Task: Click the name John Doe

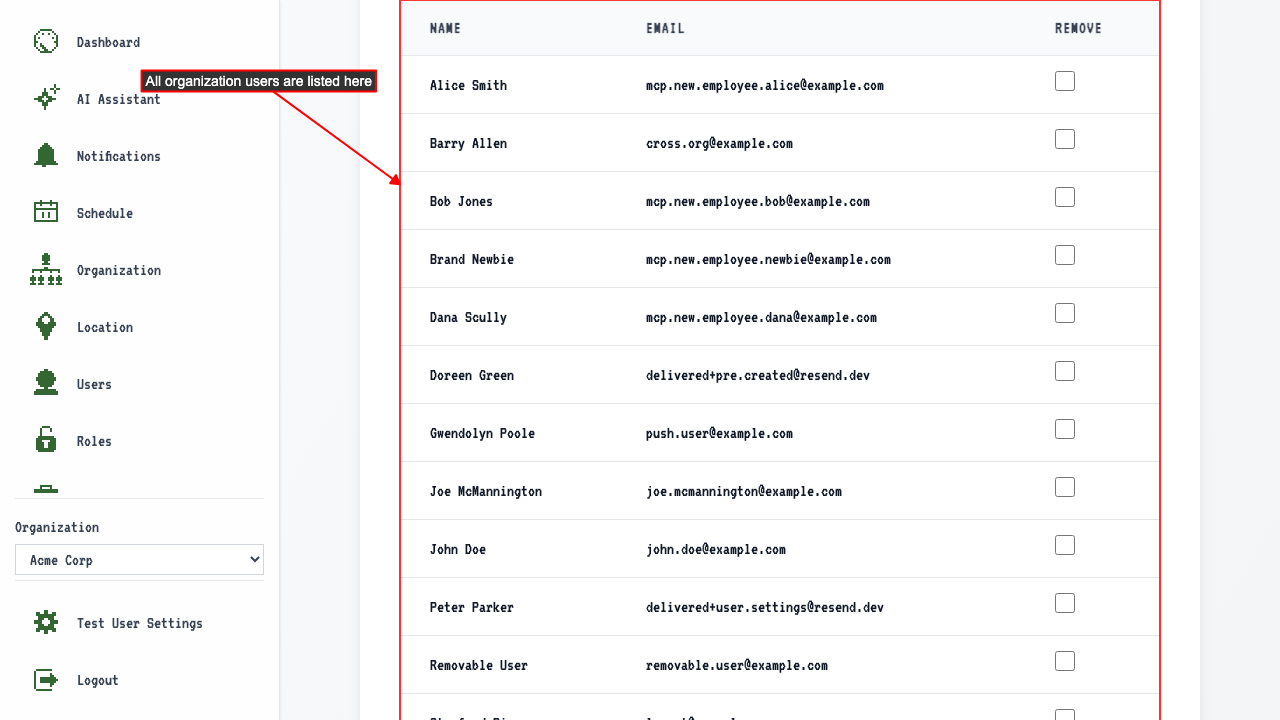Action: click(x=458, y=549)
